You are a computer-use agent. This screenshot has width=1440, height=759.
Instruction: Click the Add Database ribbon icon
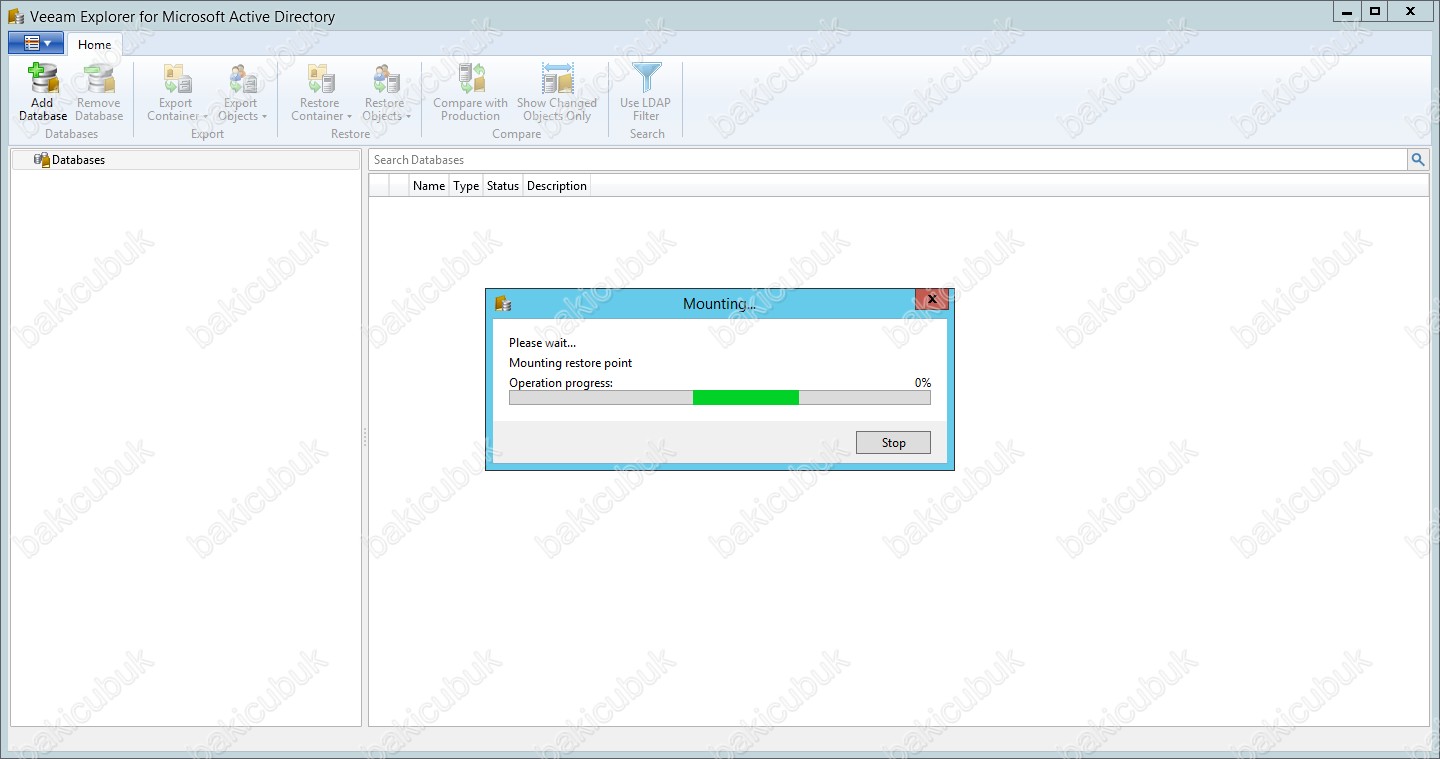coord(43,79)
